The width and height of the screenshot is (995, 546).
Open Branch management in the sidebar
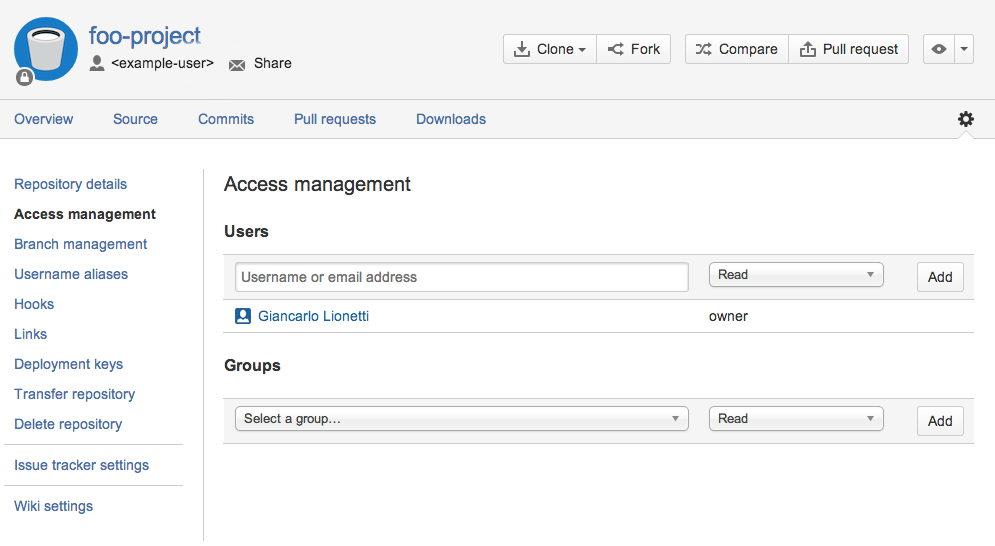[80, 244]
